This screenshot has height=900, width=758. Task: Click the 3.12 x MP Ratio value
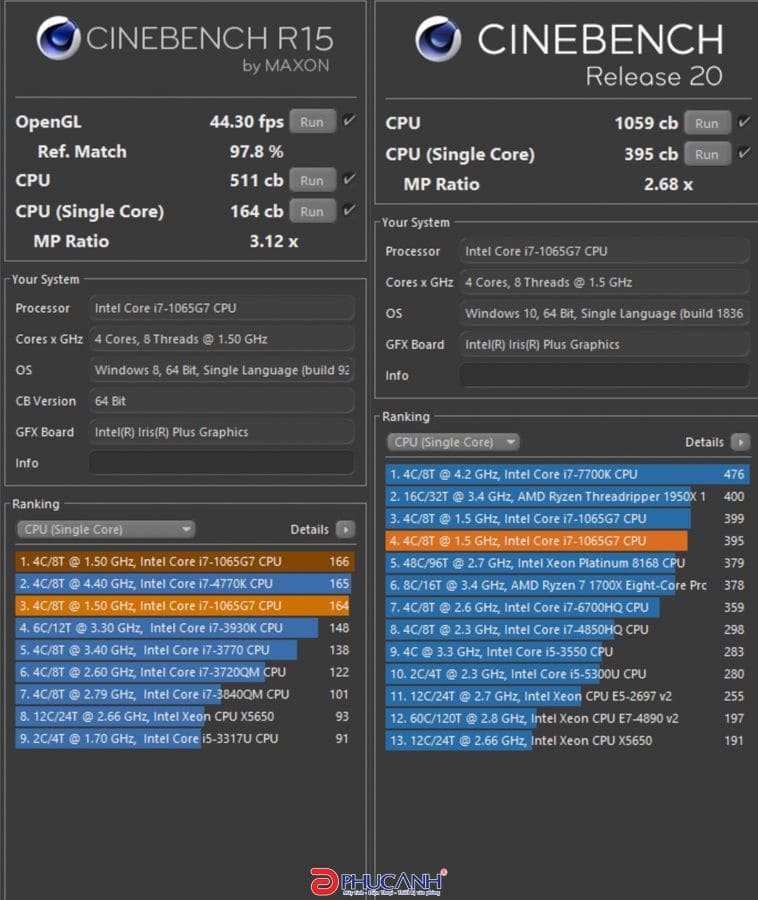click(274, 241)
